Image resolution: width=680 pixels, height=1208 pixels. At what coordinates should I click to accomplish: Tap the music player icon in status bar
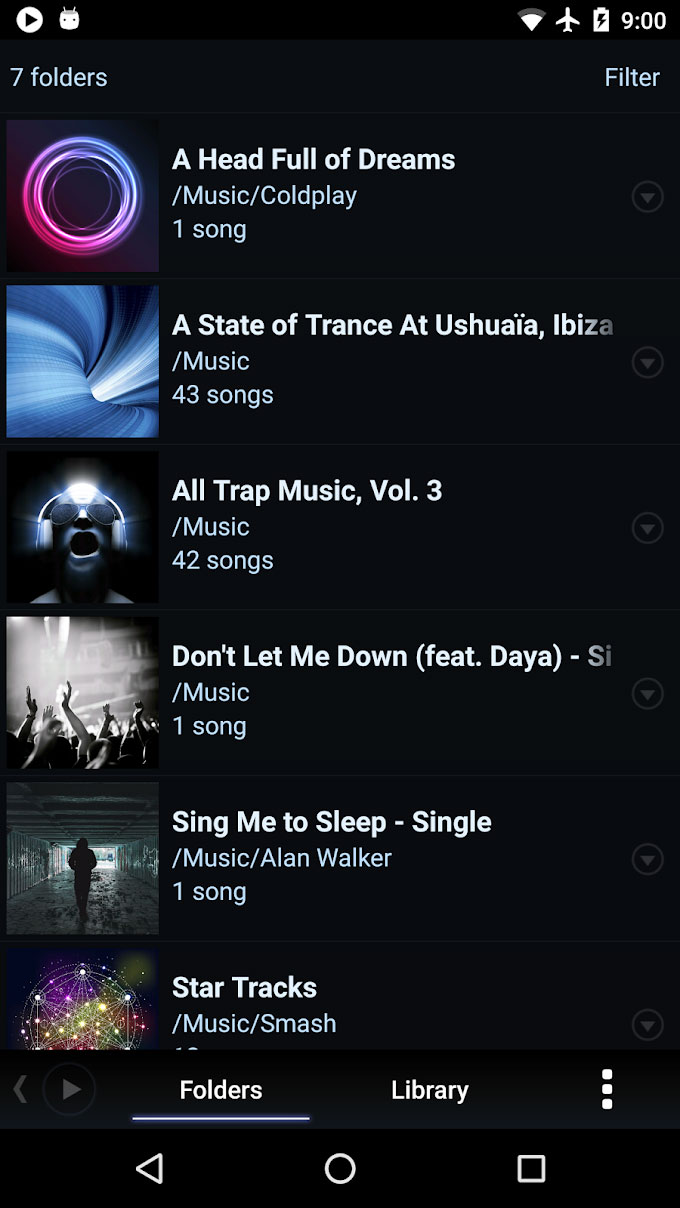29,20
